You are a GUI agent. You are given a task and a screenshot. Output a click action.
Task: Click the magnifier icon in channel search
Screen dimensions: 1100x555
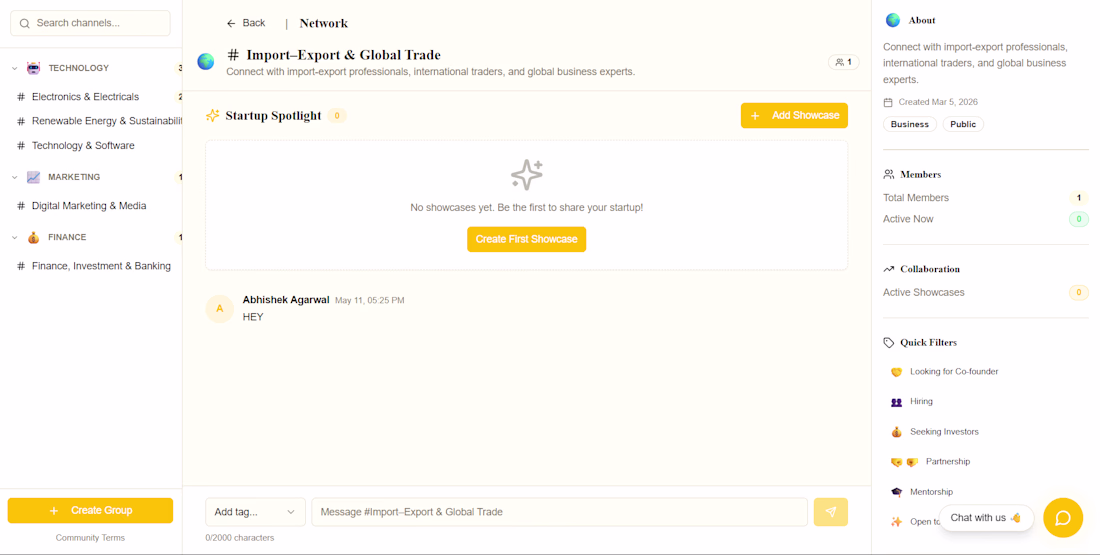click(25, 23)
